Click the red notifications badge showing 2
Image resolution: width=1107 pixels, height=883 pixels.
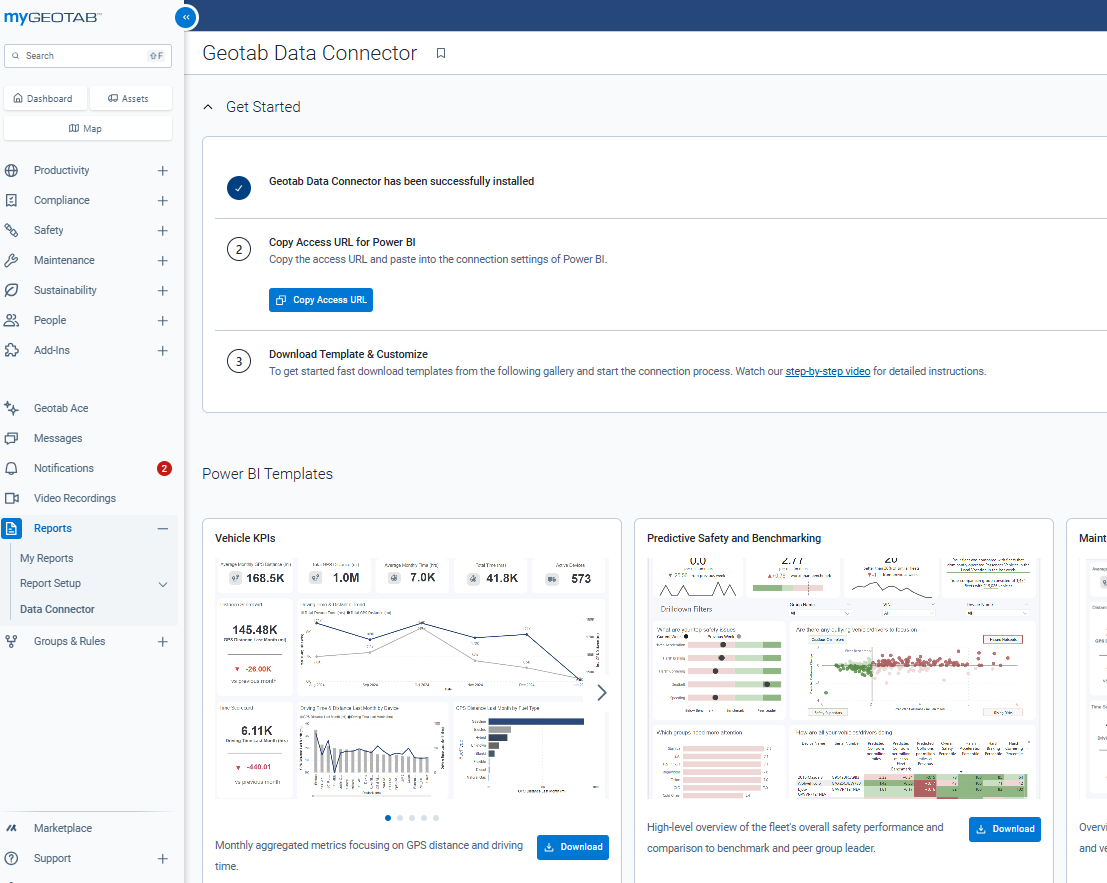pos(164,469)
